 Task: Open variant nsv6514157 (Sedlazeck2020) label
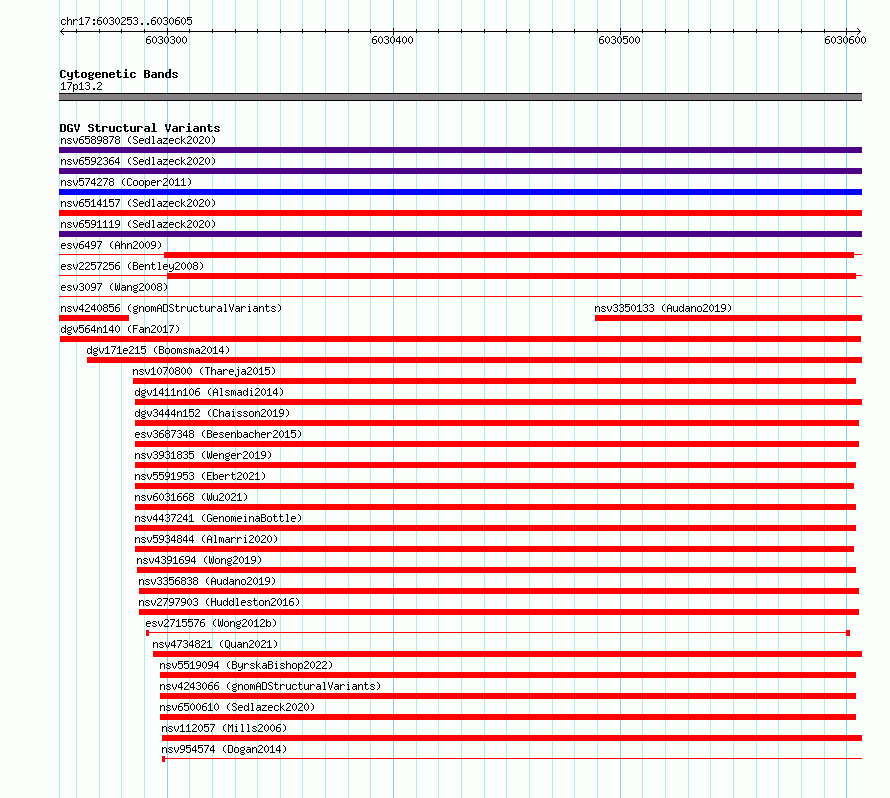pos(138,203)
